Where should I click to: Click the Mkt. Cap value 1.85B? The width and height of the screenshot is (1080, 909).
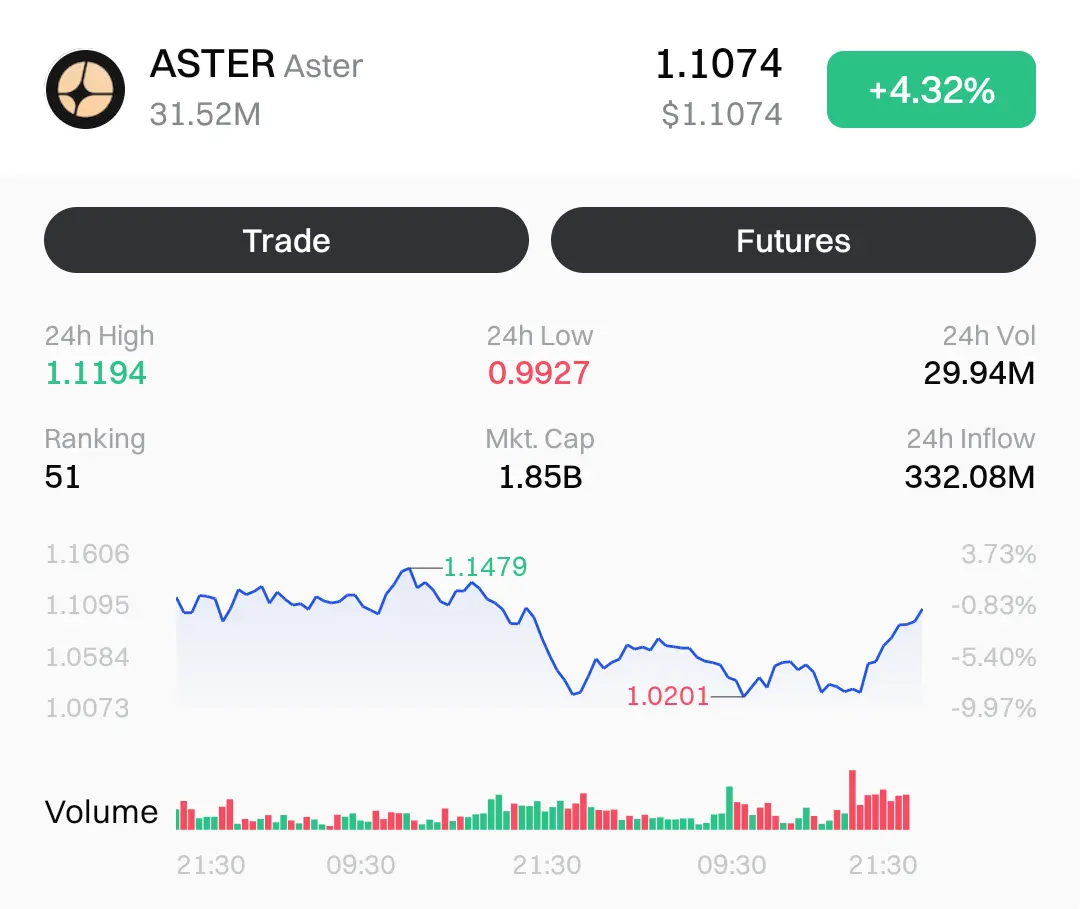540,477
